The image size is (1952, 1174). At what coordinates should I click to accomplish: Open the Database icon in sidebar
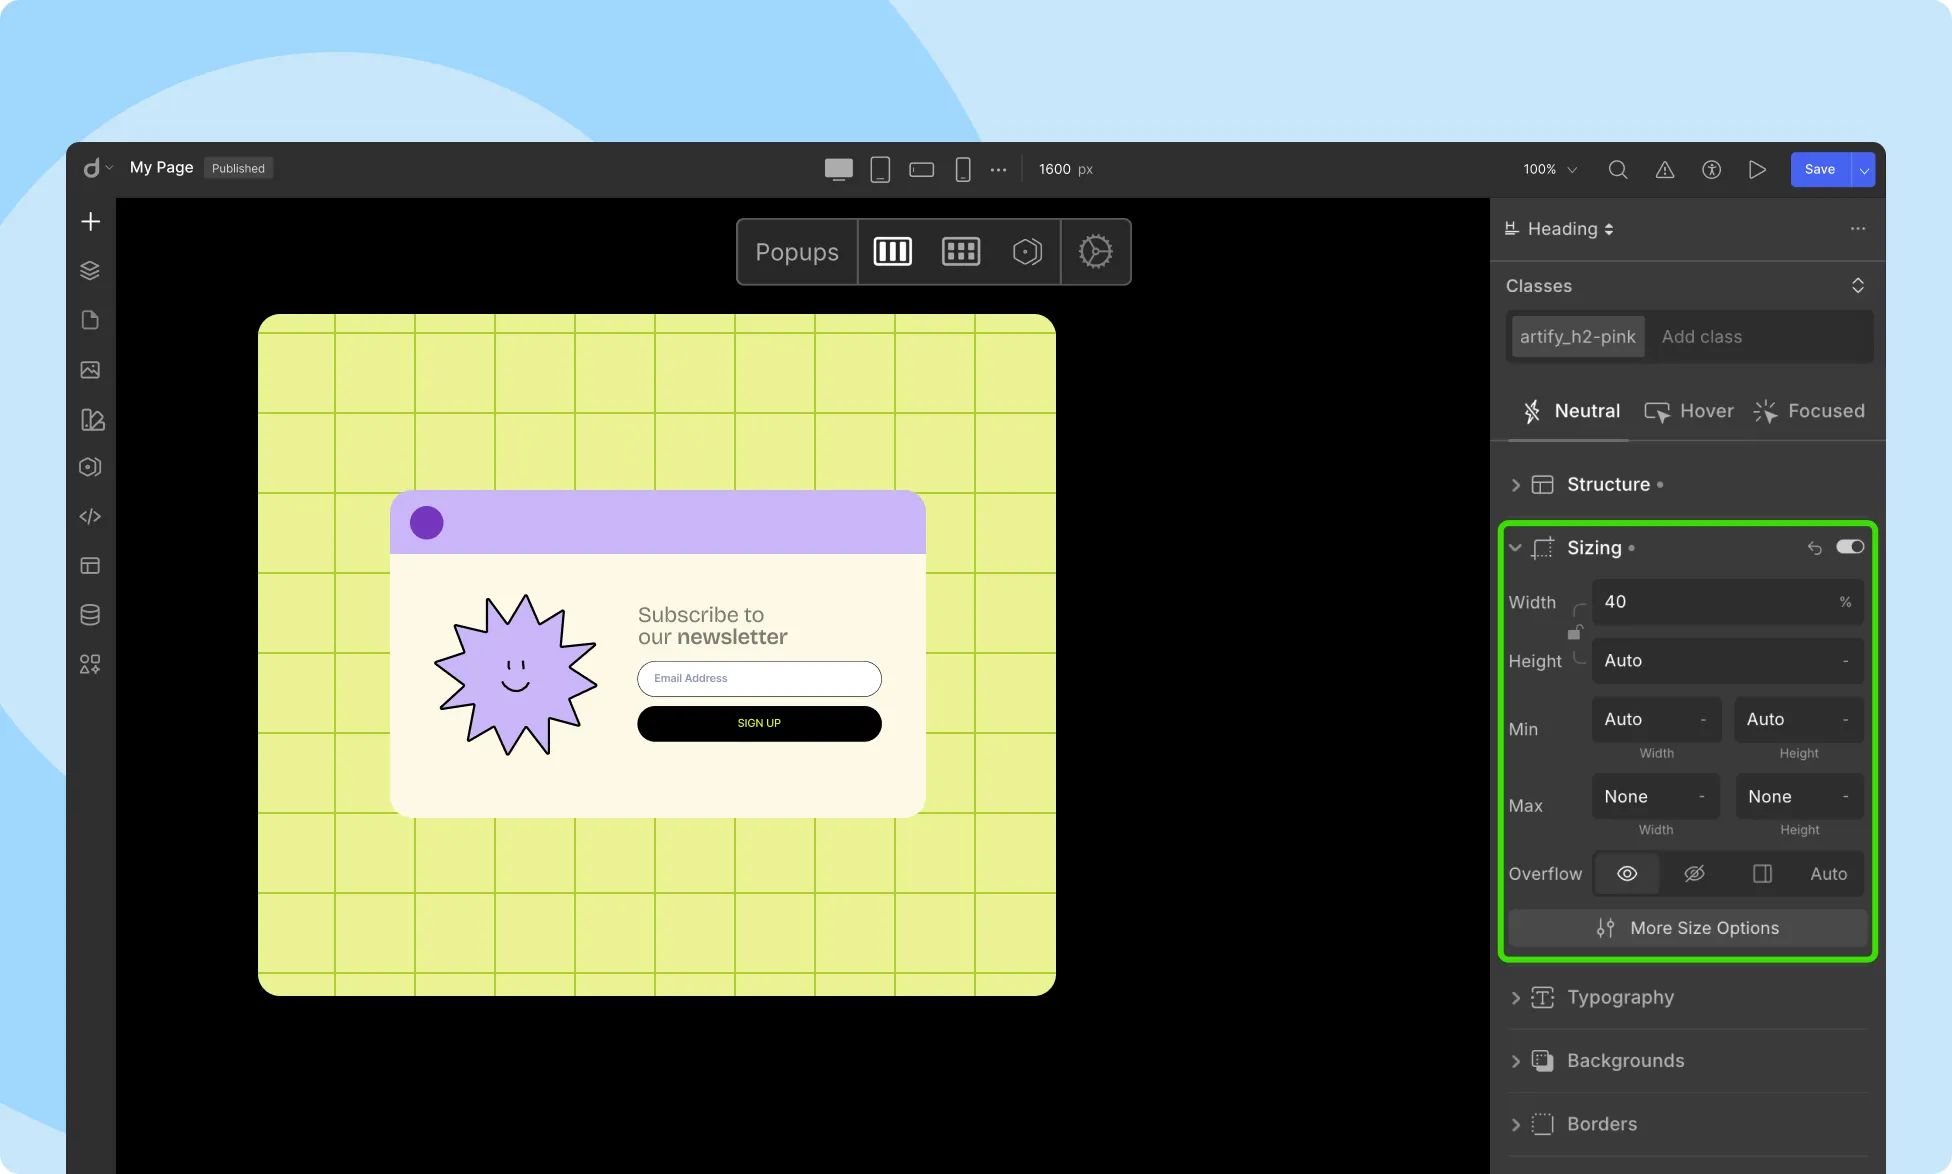coord(90,615)
